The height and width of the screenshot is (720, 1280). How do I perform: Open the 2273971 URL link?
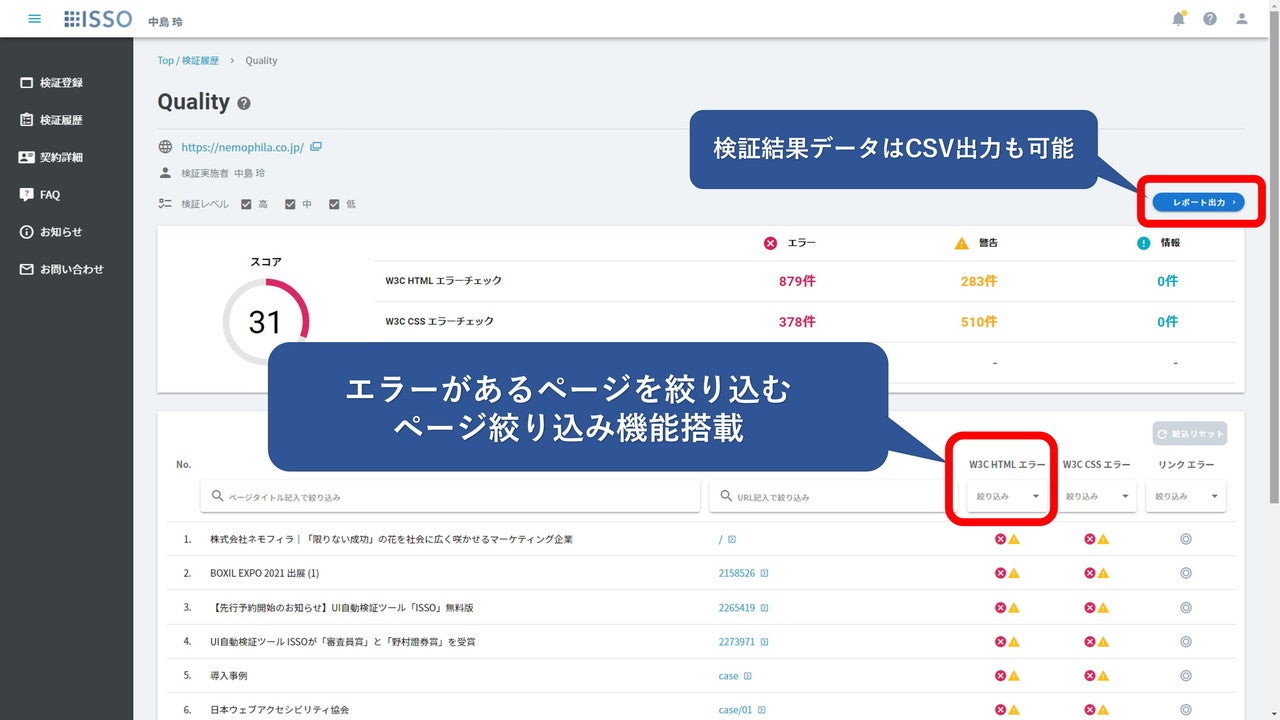[737, 642]
